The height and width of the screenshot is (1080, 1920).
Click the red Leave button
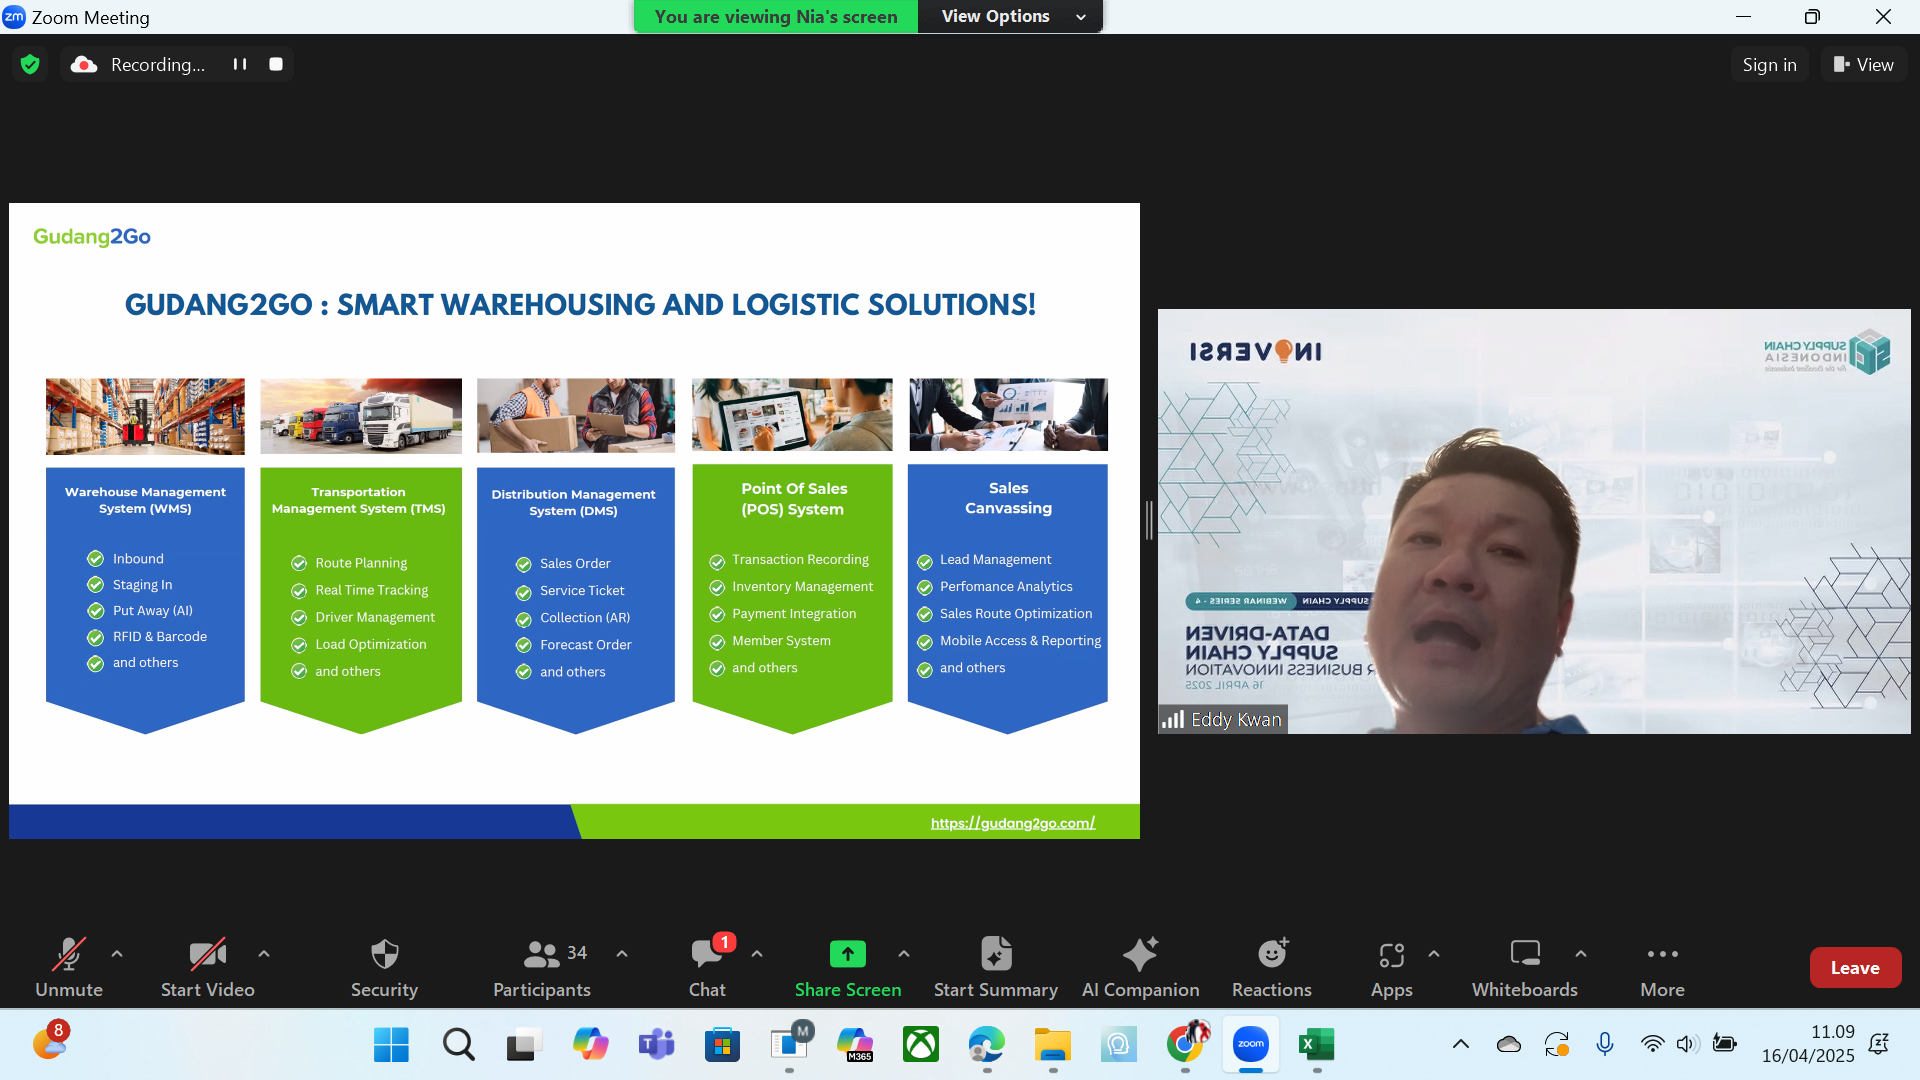(x=1855, y=968)
